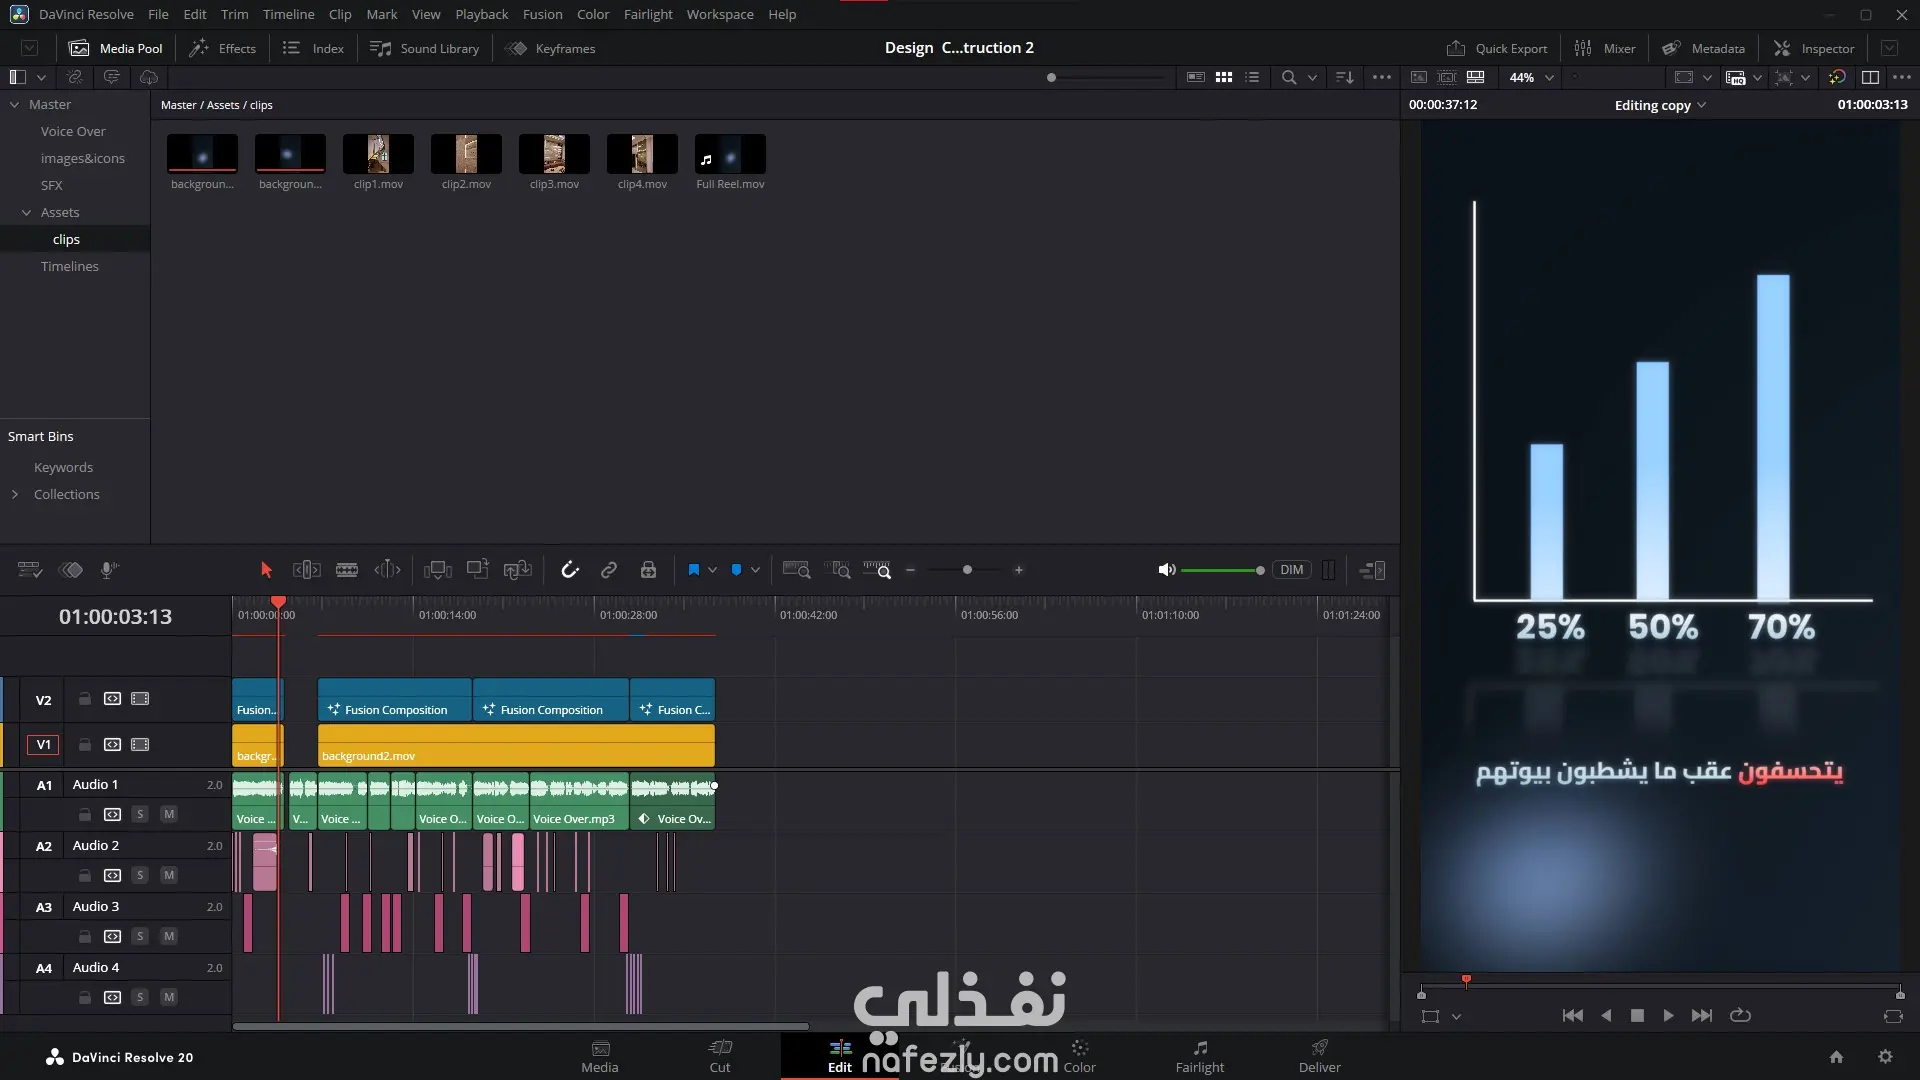Toggle the DIM audio button

pos(1291,570)
